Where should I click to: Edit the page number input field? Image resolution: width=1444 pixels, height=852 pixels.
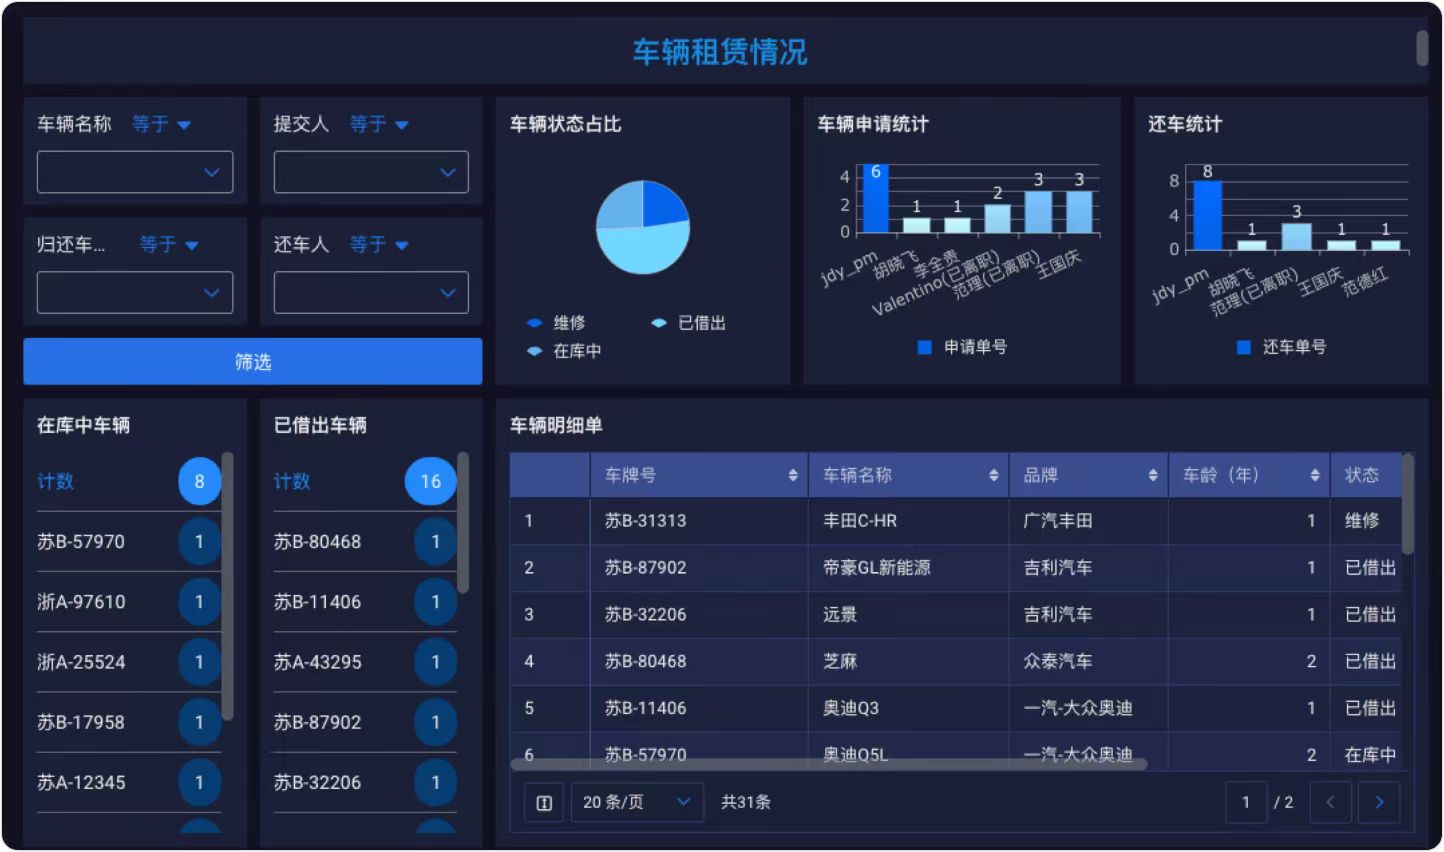(x=1246, y=802)
